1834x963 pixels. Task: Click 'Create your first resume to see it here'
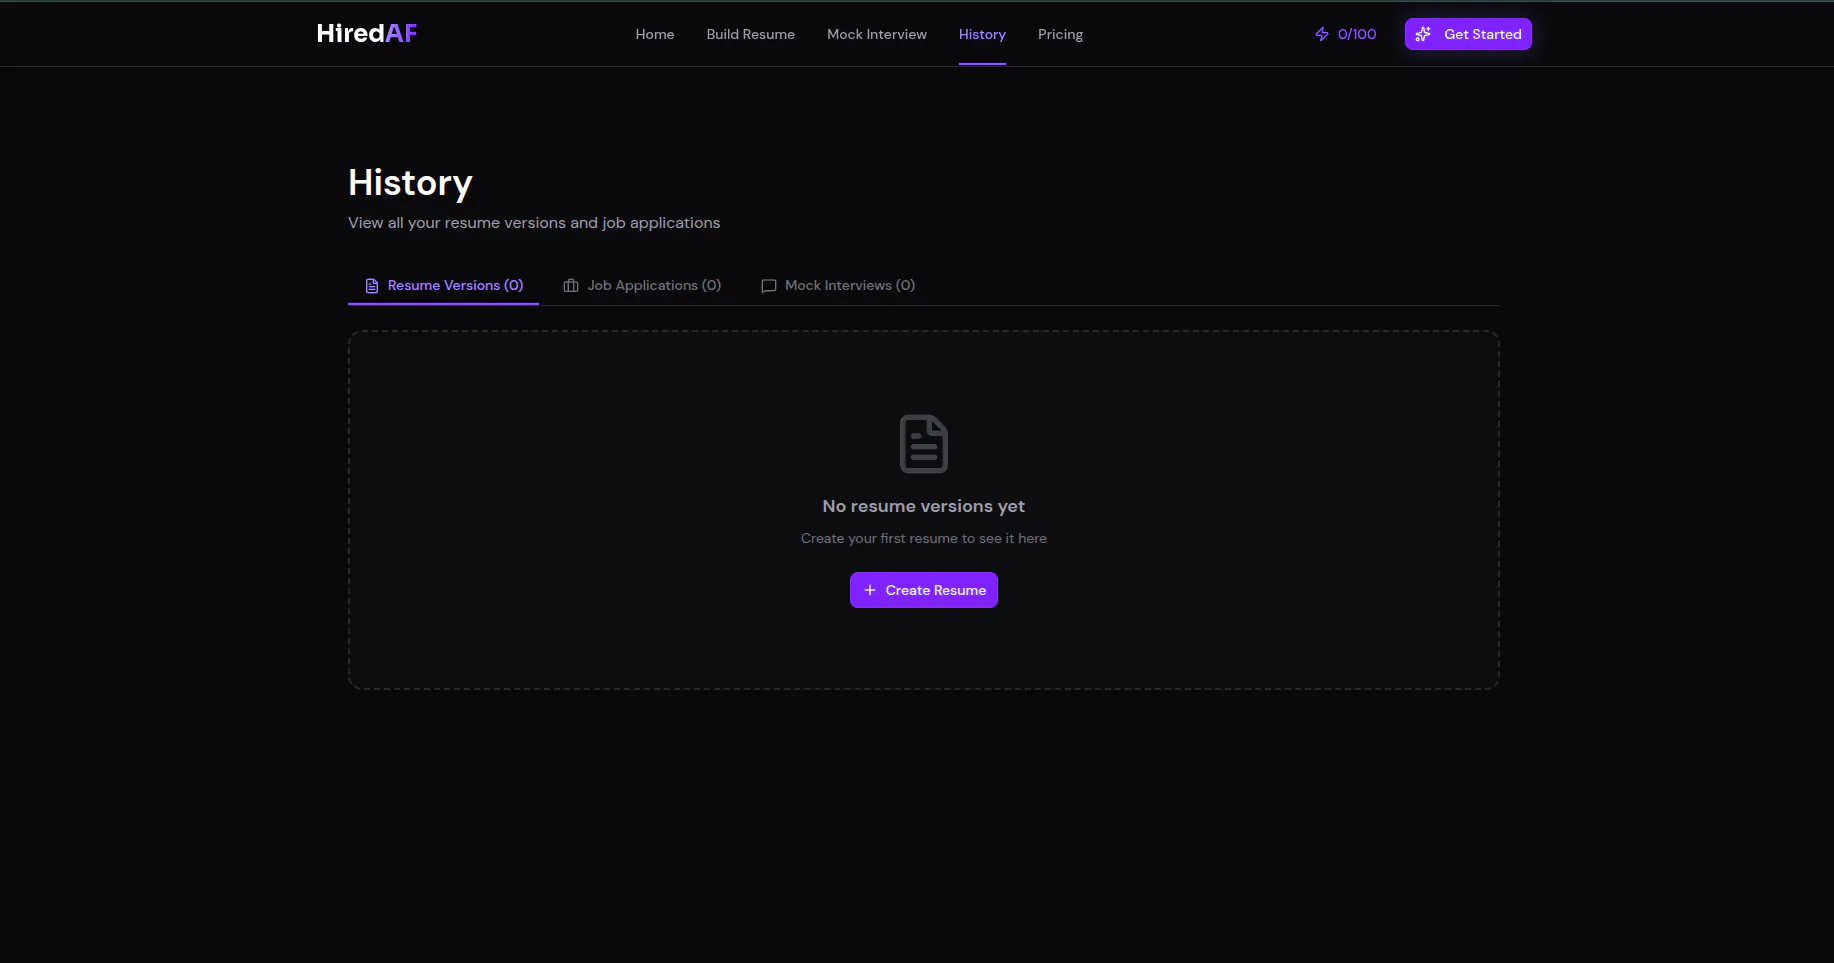coord(923,538)
